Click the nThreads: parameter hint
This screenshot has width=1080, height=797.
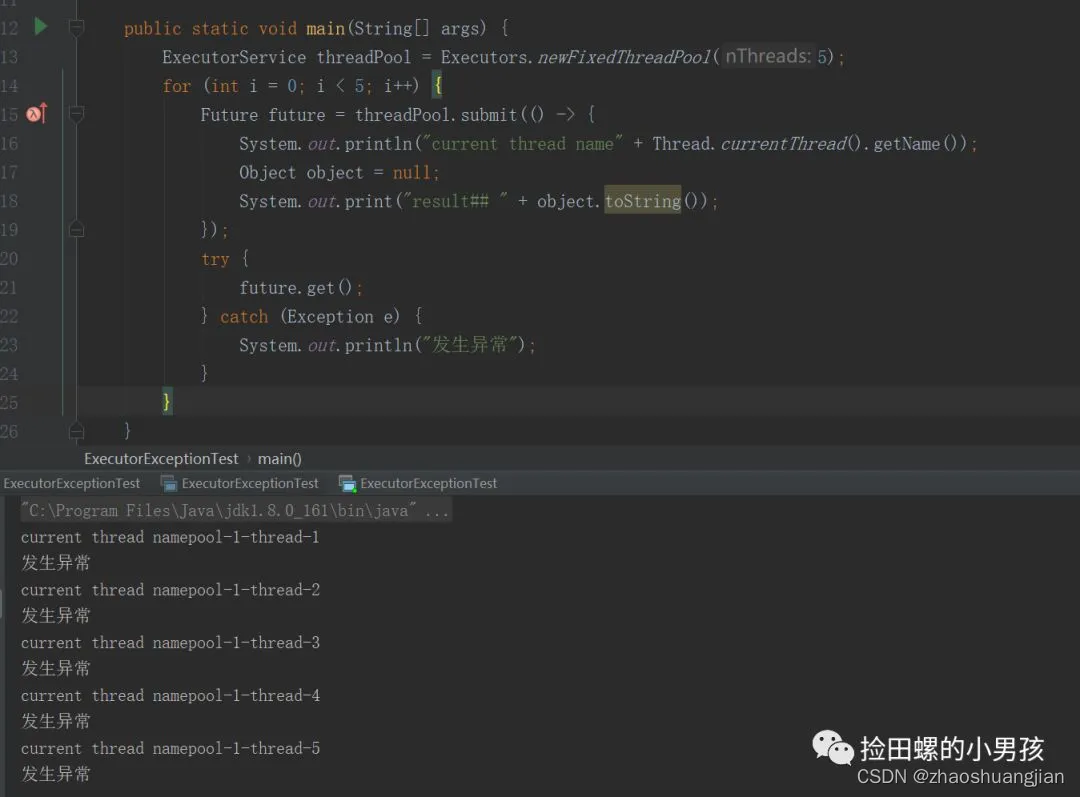pos(768,56)
